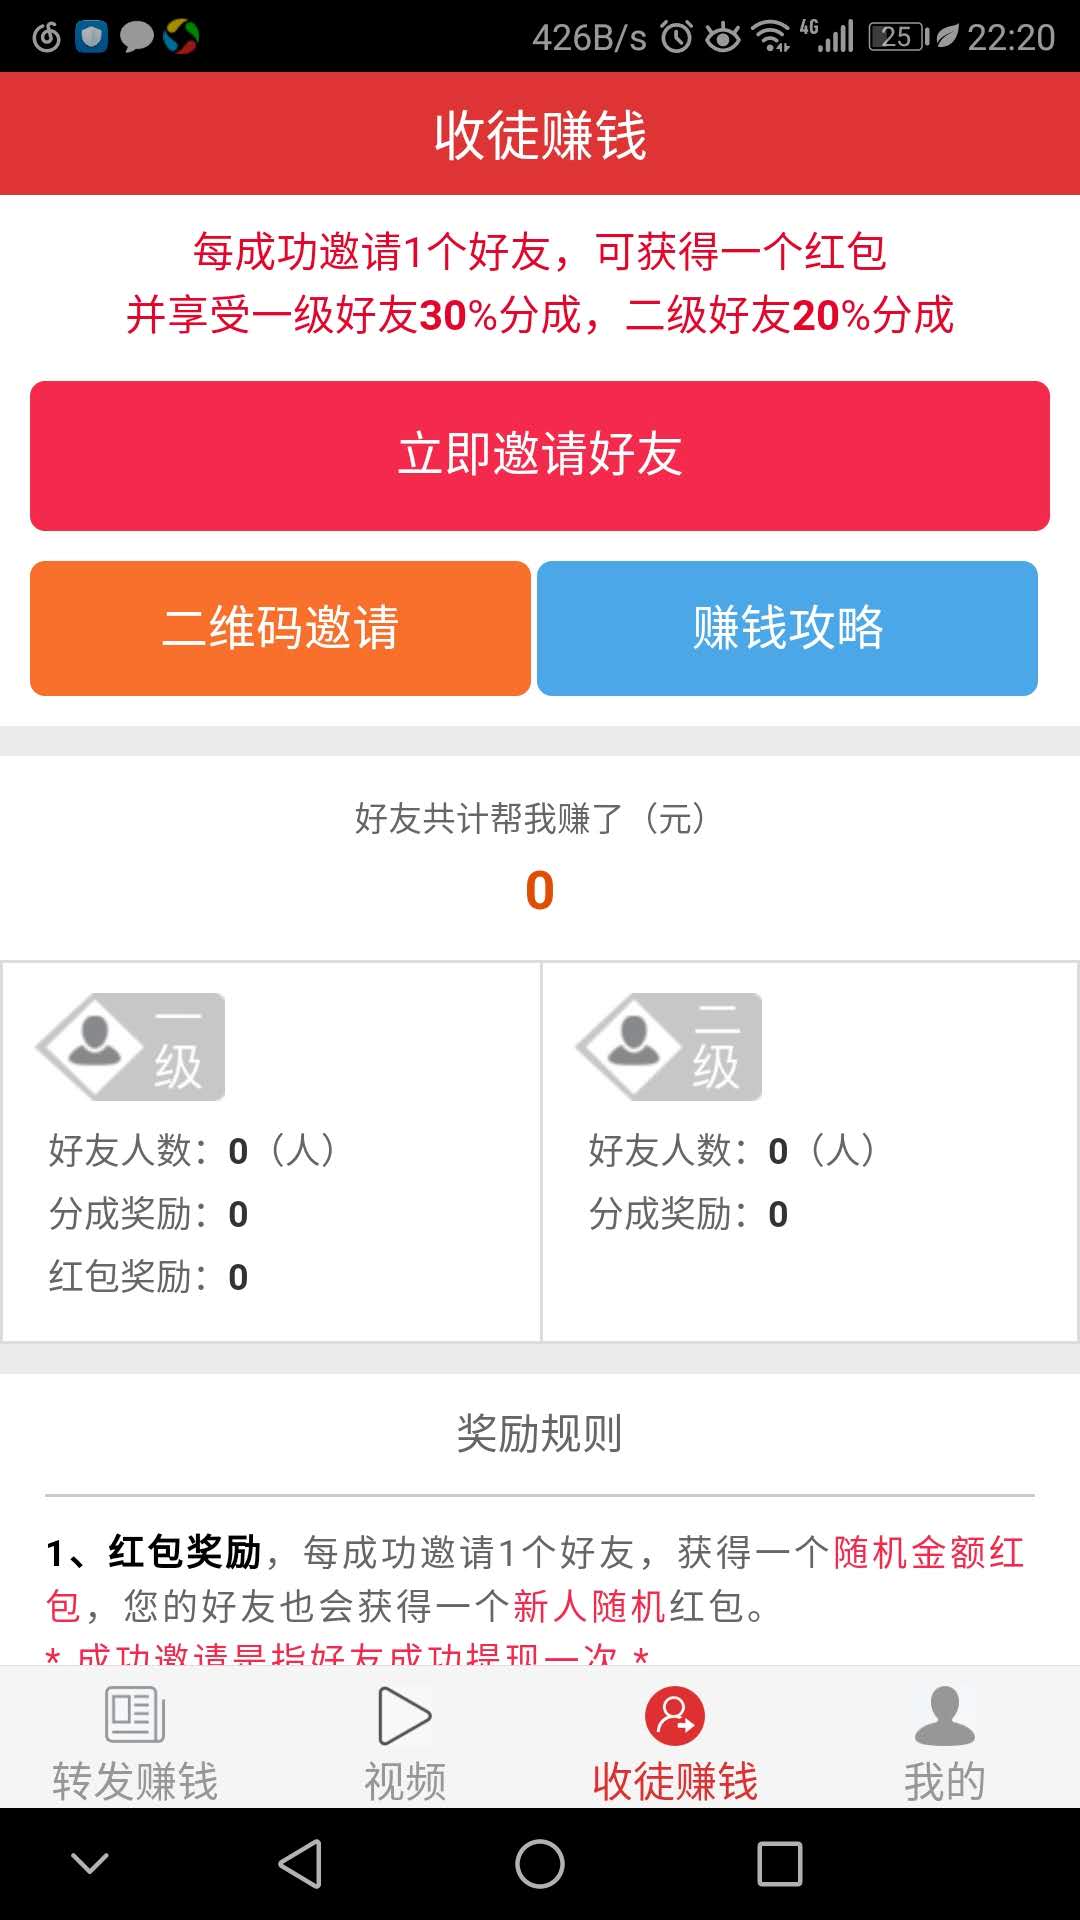Open the 视频 play icon
The image size is (1080, 1920).
click(x=405, y=1715)
